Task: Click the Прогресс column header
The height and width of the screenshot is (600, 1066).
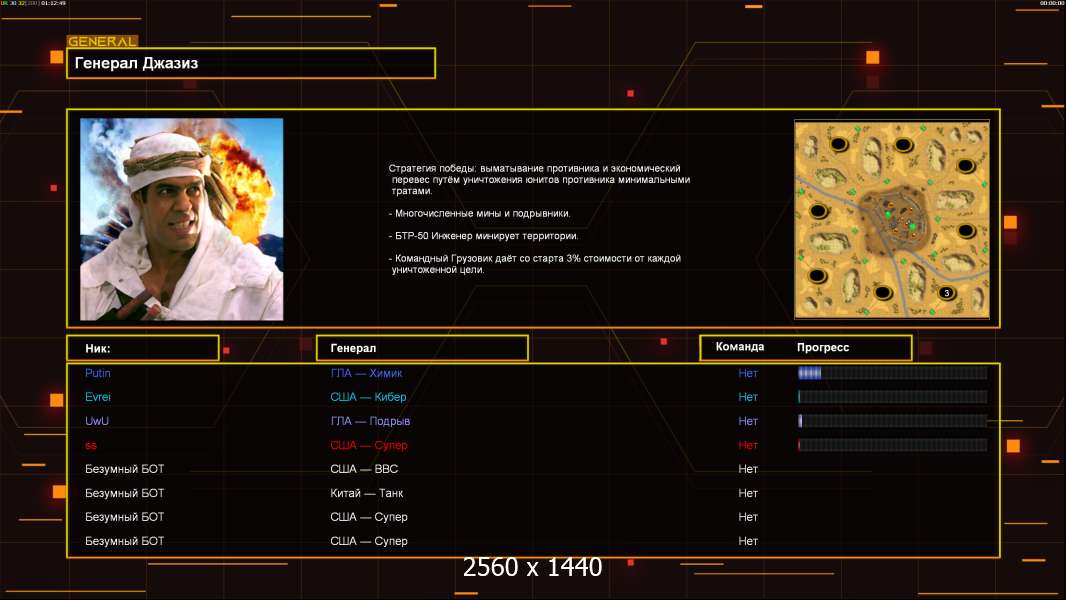Action: 823,347
